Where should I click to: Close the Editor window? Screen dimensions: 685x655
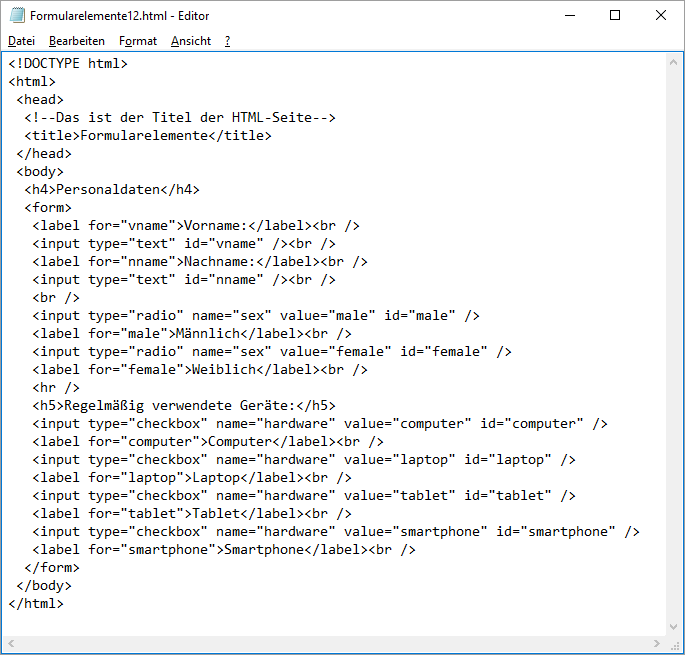[x=661, y=16]
